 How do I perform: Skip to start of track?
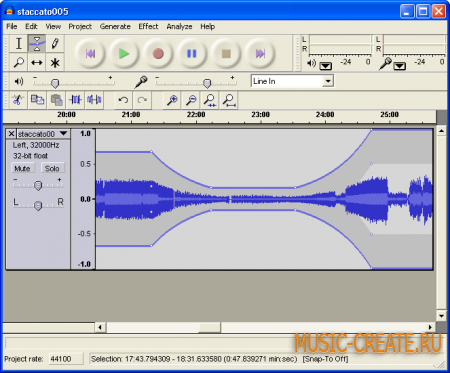click(90, 53)
